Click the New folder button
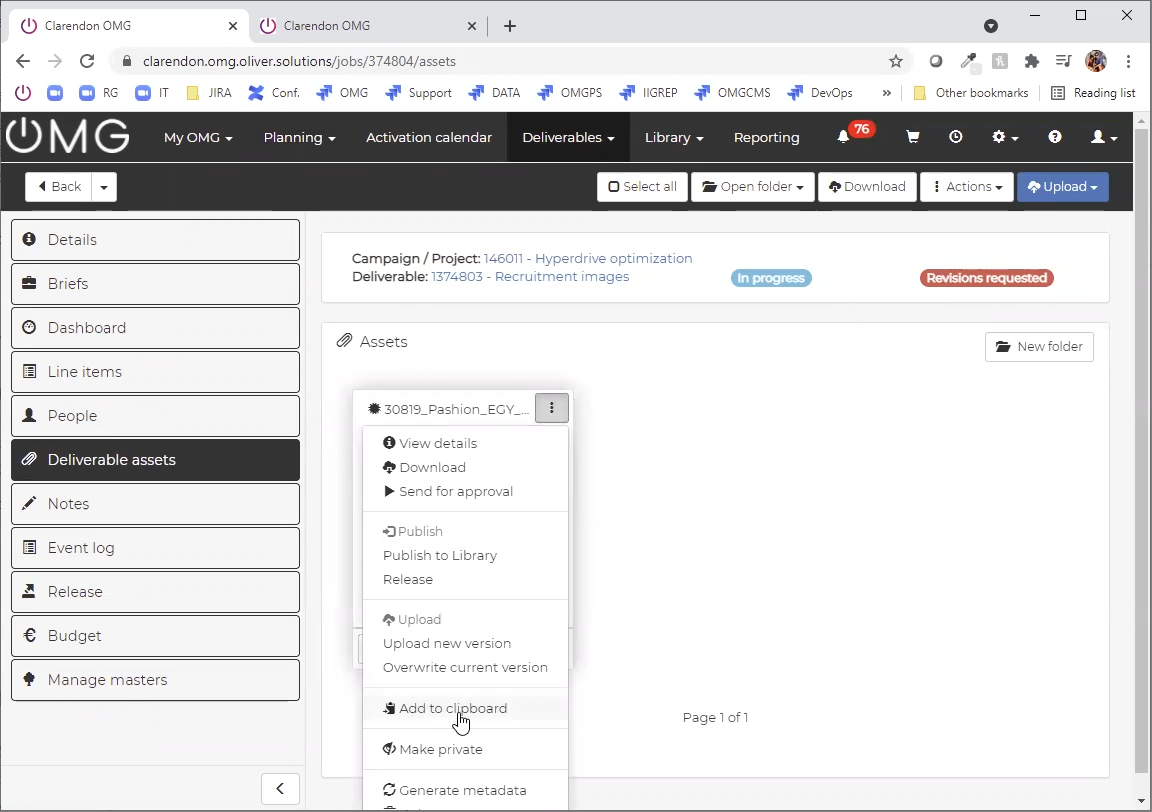Image resolution: width=1152 pixels, height=812 pixels. click(x=1039, y=347)
